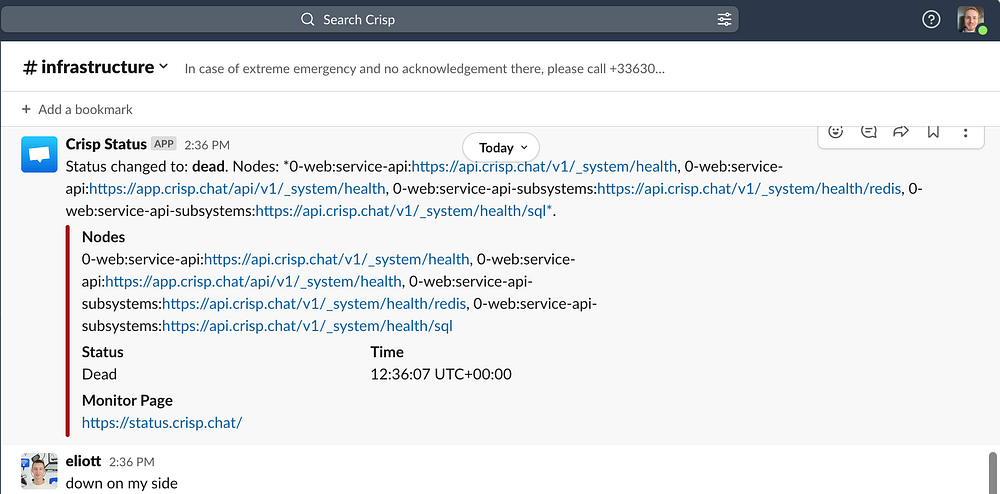Open the status.crisp.chat monitor page link

162,422
